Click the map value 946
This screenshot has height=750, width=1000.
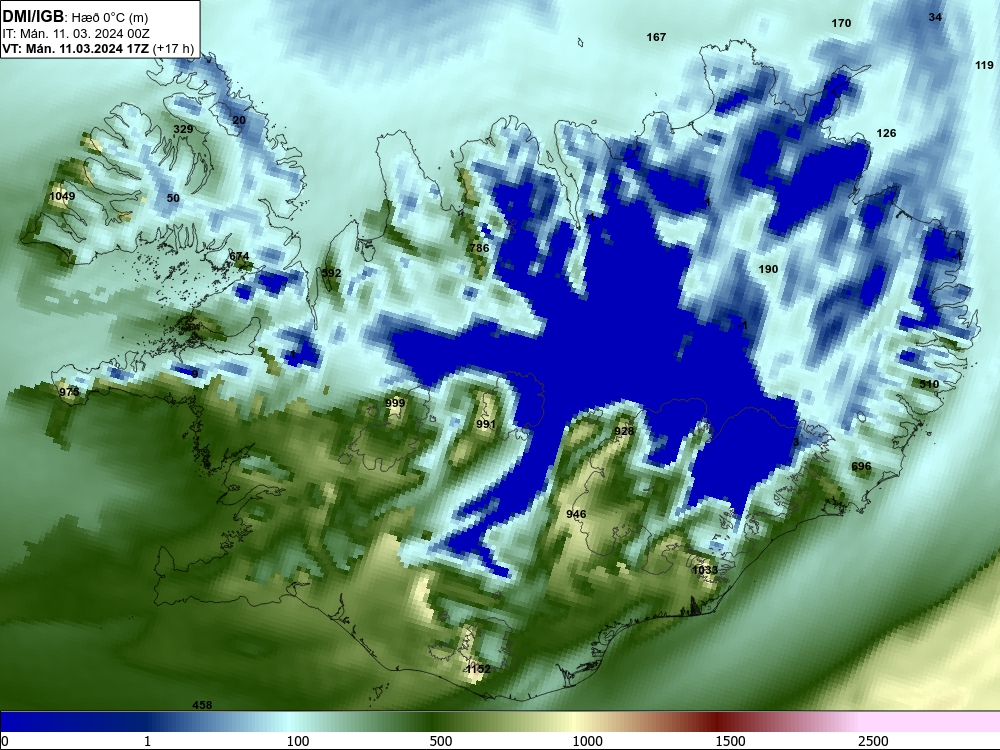[576, 514]
